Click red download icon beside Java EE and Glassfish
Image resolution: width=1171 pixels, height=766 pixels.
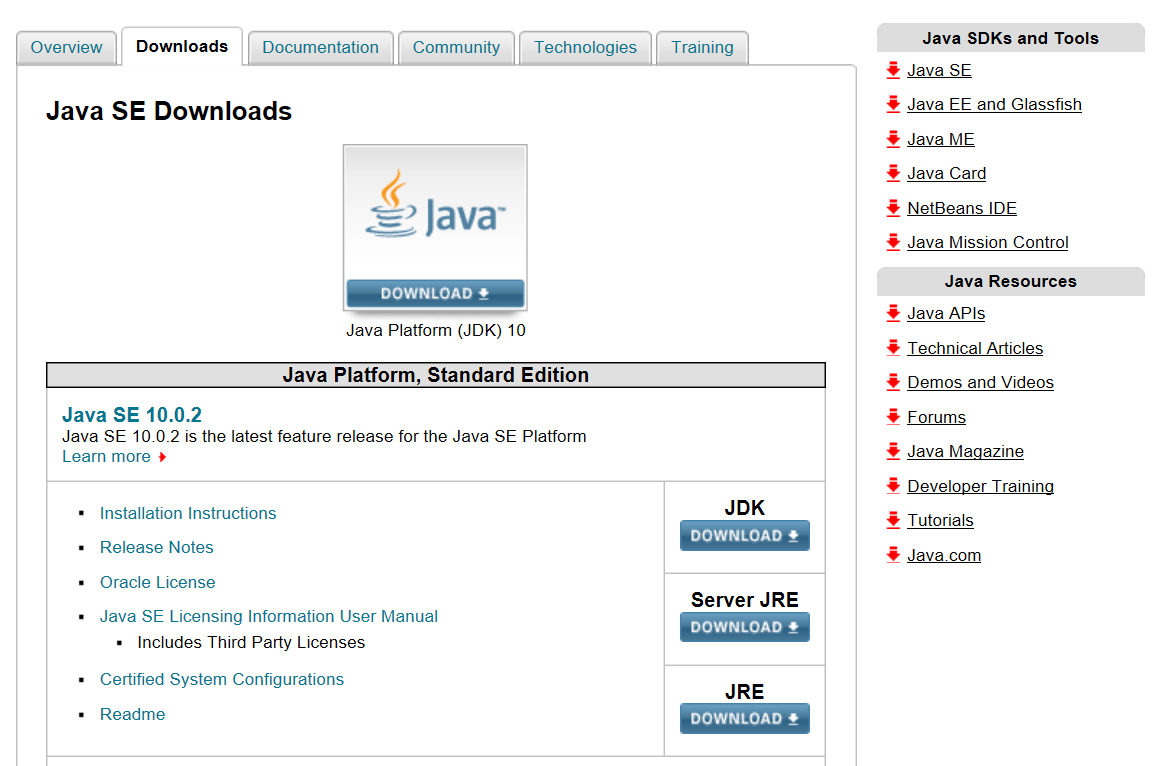pyautogui.click(x=893, y=105)
